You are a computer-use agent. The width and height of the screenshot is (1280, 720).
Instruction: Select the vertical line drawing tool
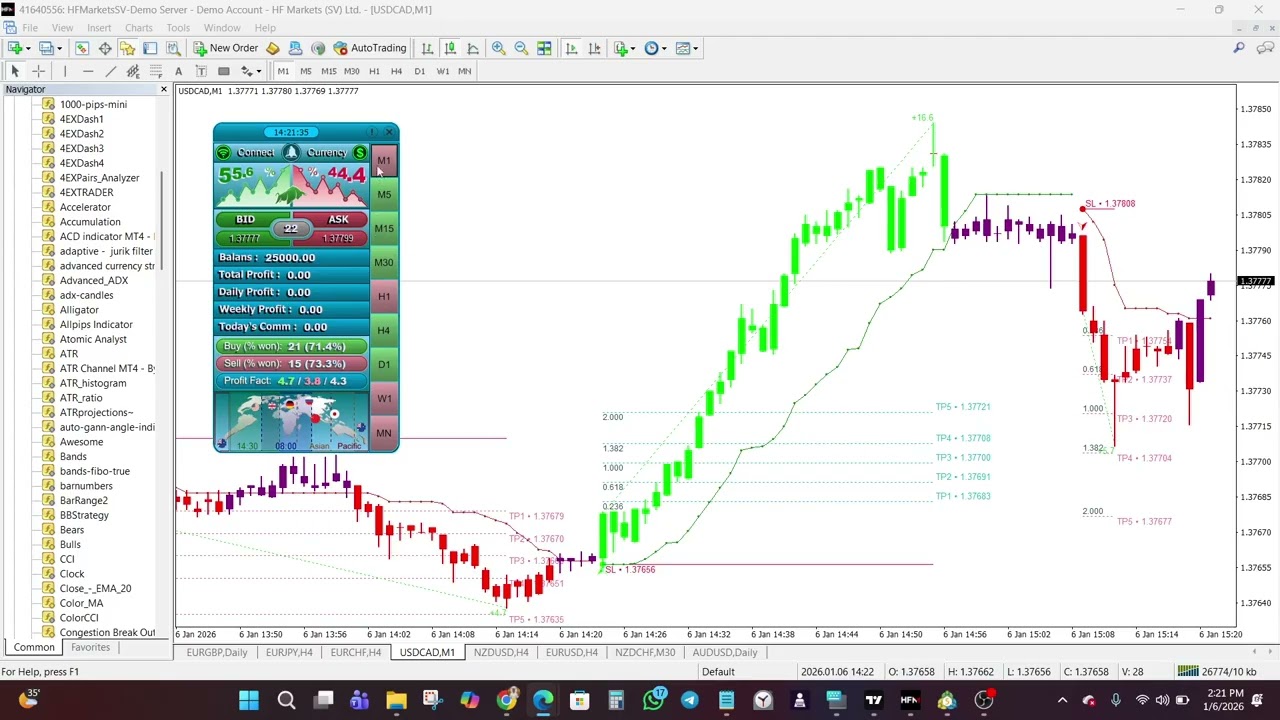click(x=65, y=71)
